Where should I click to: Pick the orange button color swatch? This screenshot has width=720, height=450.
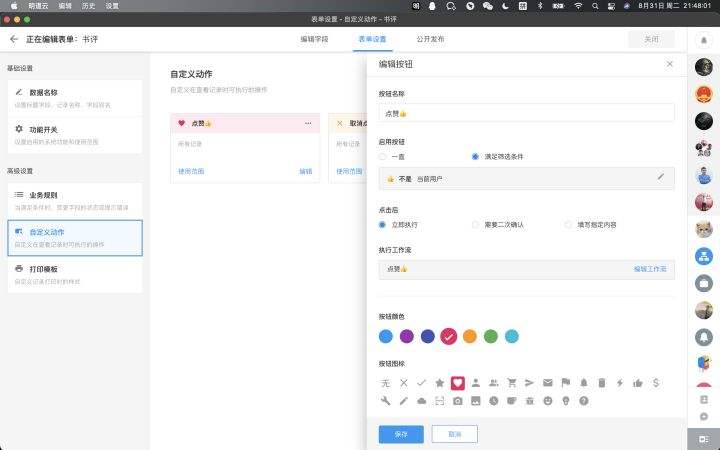pos(470,336)
